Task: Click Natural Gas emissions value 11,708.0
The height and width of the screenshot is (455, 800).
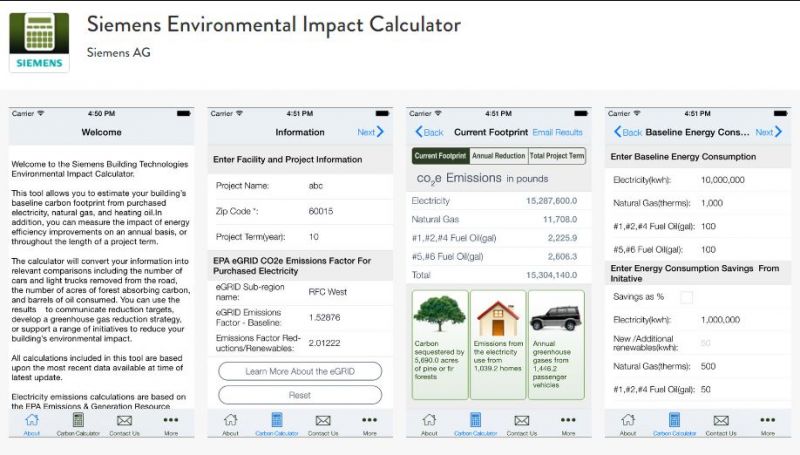Action: [x=560, y=219]
